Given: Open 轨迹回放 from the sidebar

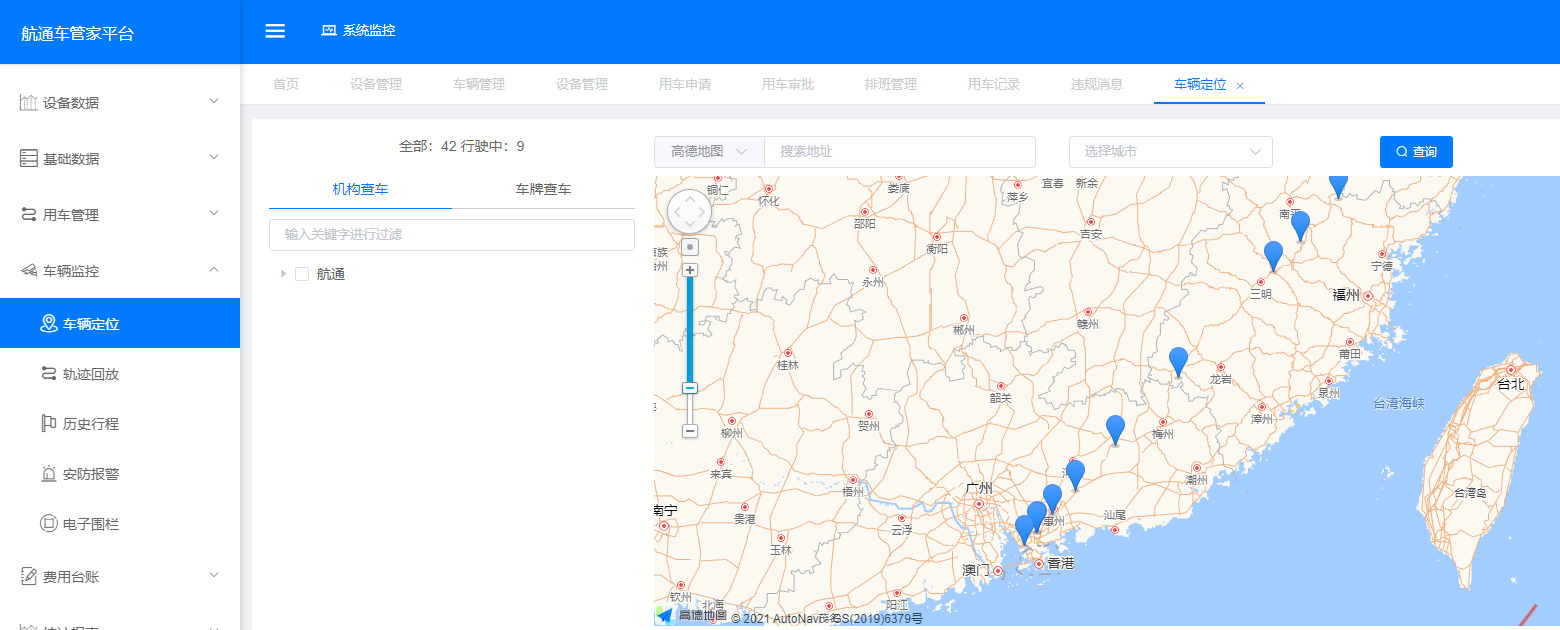Looking at the screenshot, I should 90,374.
